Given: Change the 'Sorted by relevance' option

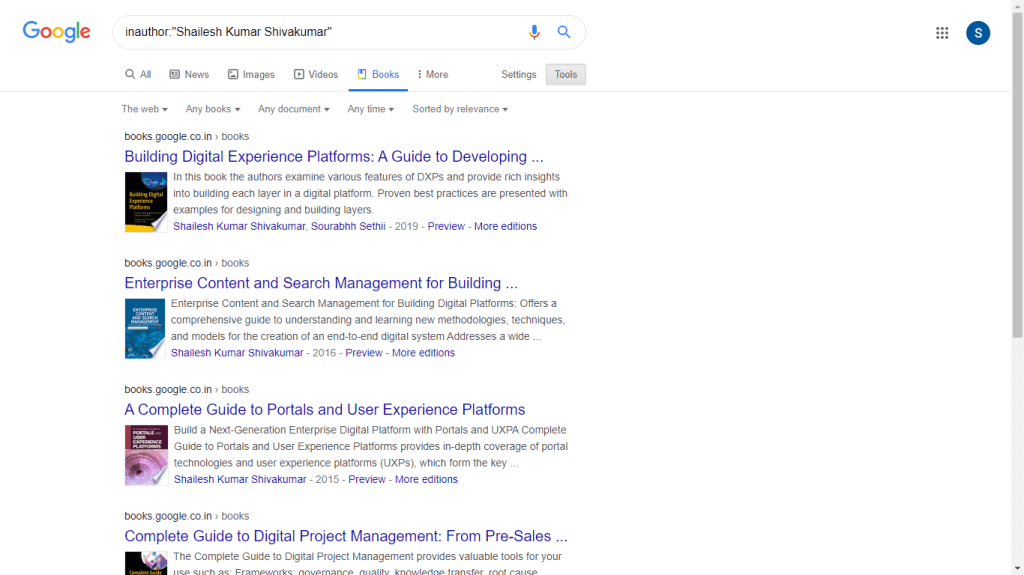Looking at the screenshot, I should pos(460,109).
